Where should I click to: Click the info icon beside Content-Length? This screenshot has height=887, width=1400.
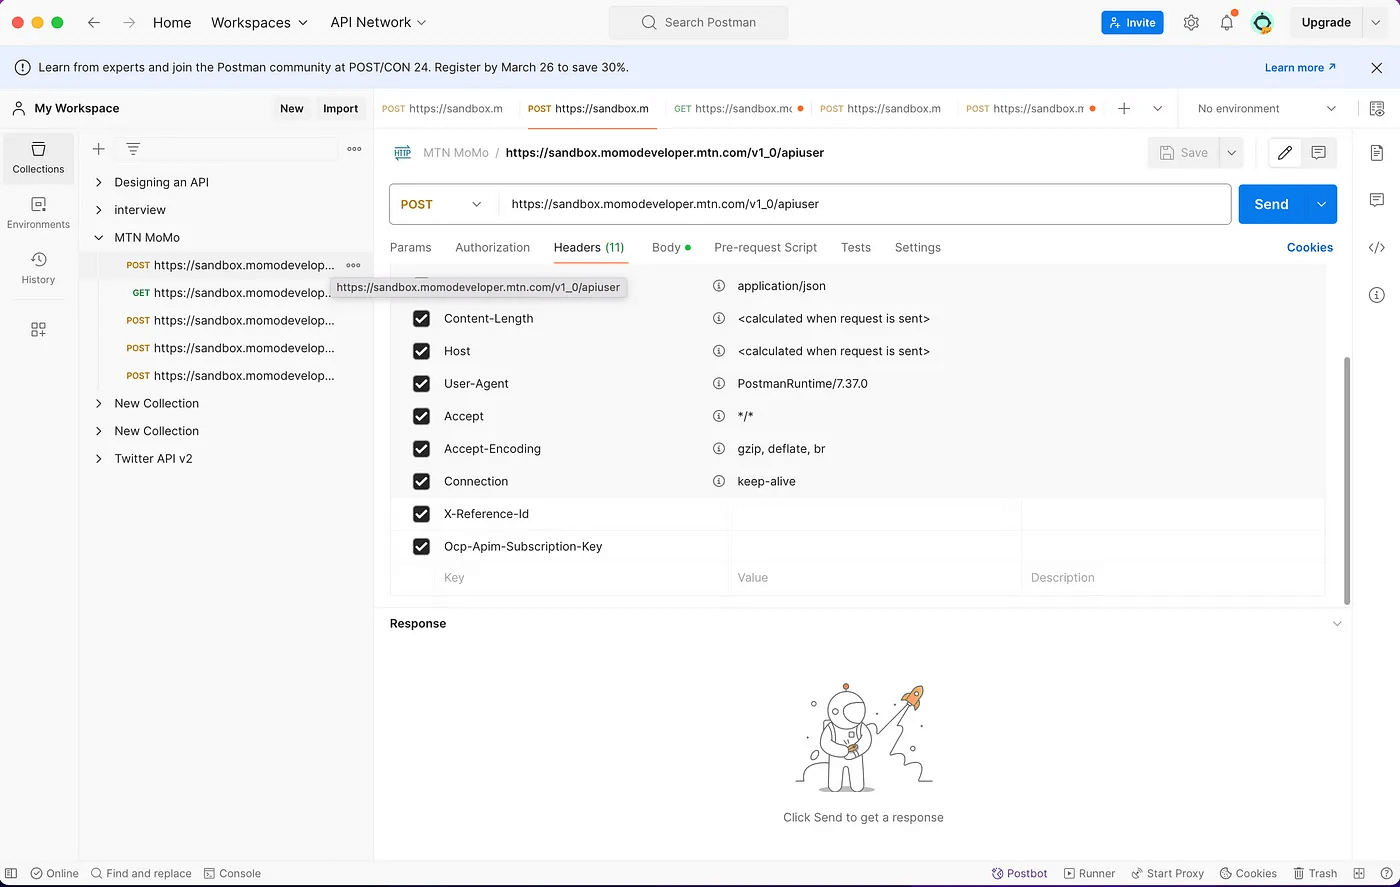click(x=718, y=318)
